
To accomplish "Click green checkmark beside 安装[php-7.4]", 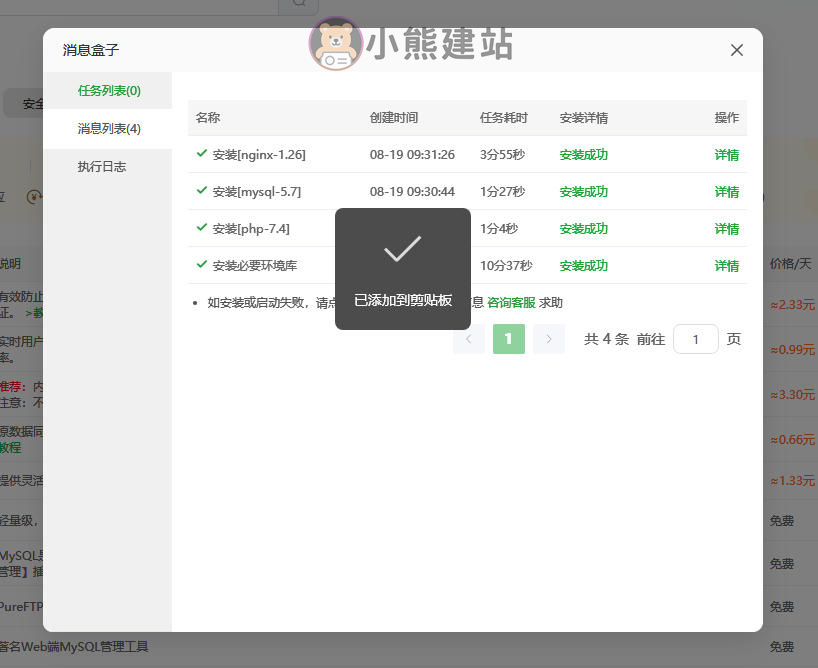I will pyautogui.click(x=202, y=228).
